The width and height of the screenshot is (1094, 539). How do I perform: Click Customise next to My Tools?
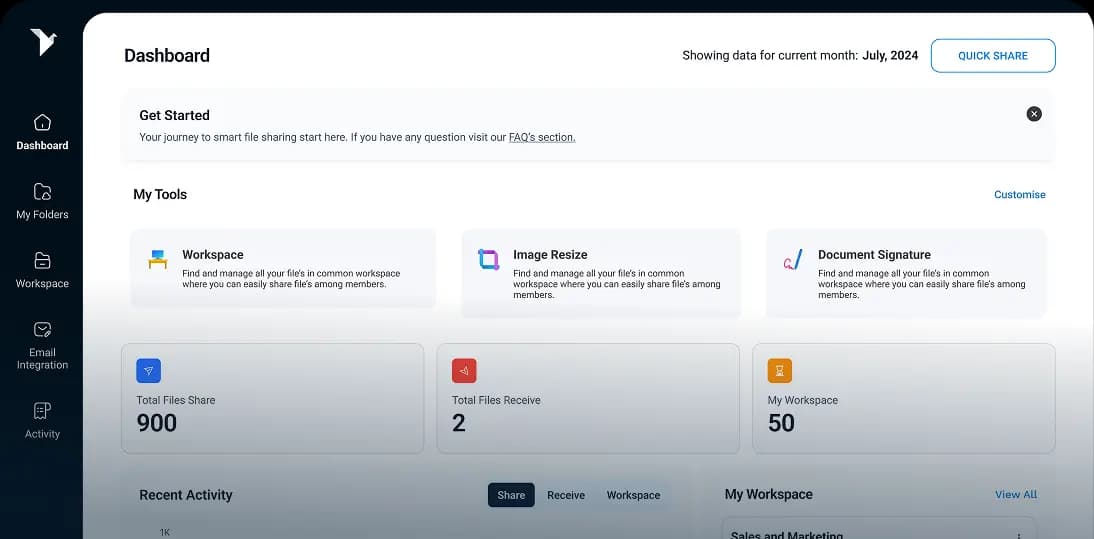(1019, 195)
